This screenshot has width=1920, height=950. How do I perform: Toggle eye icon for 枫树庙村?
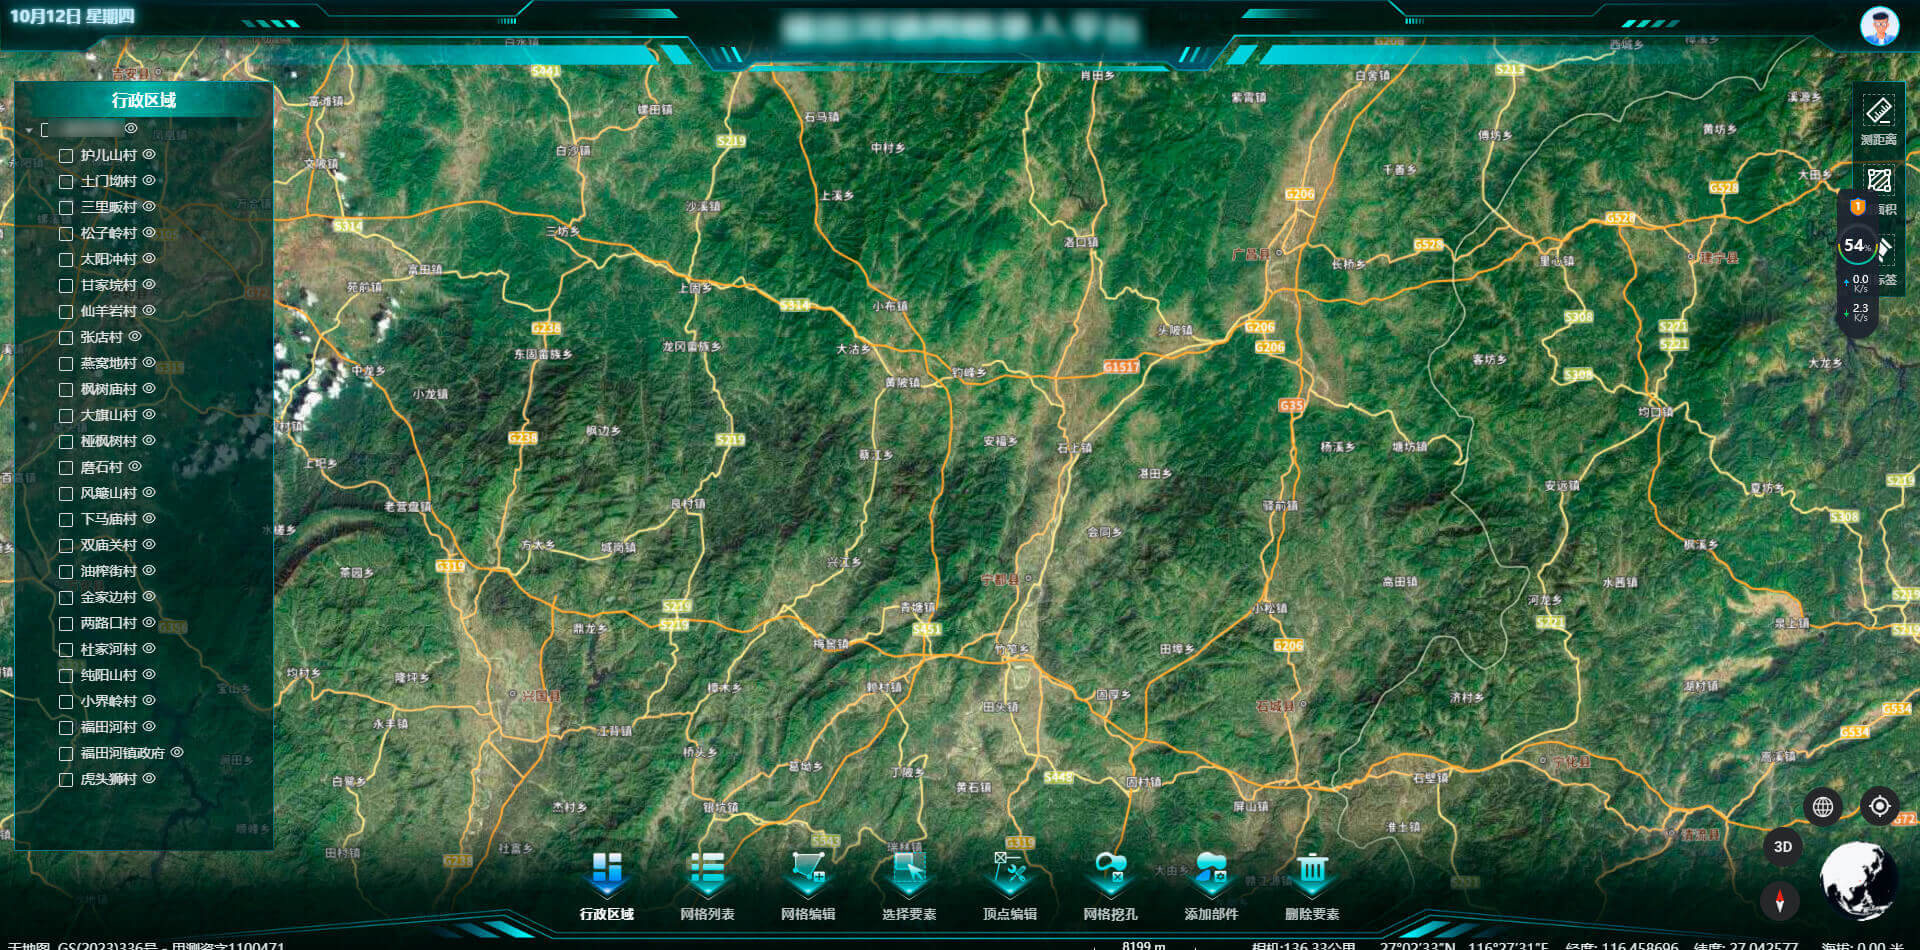(x=149, y=388)
